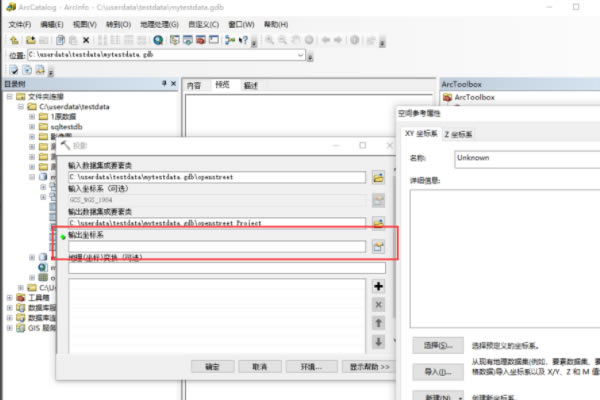The width and height of the screenshot is (600, 400).
Task: Open the location path dropdown
Action: (300, 55)
